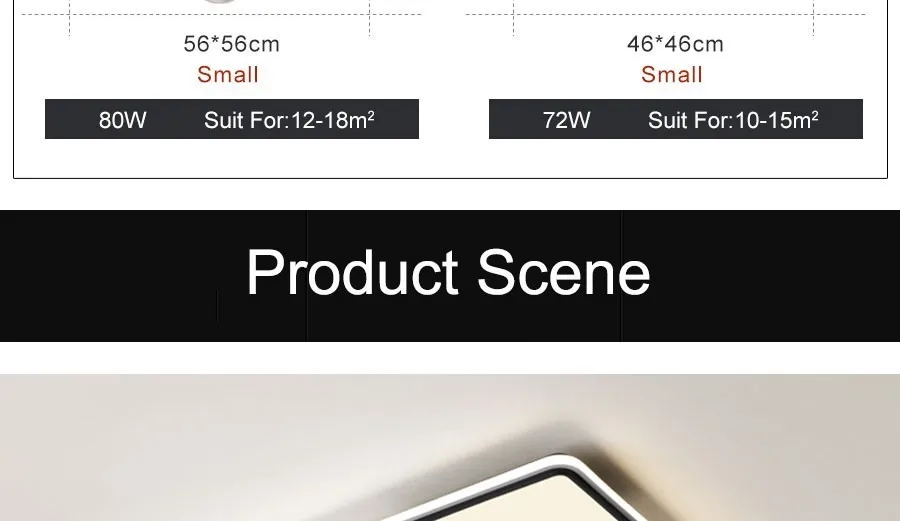Open the ceiling lamp scene photo

(450, 448)
